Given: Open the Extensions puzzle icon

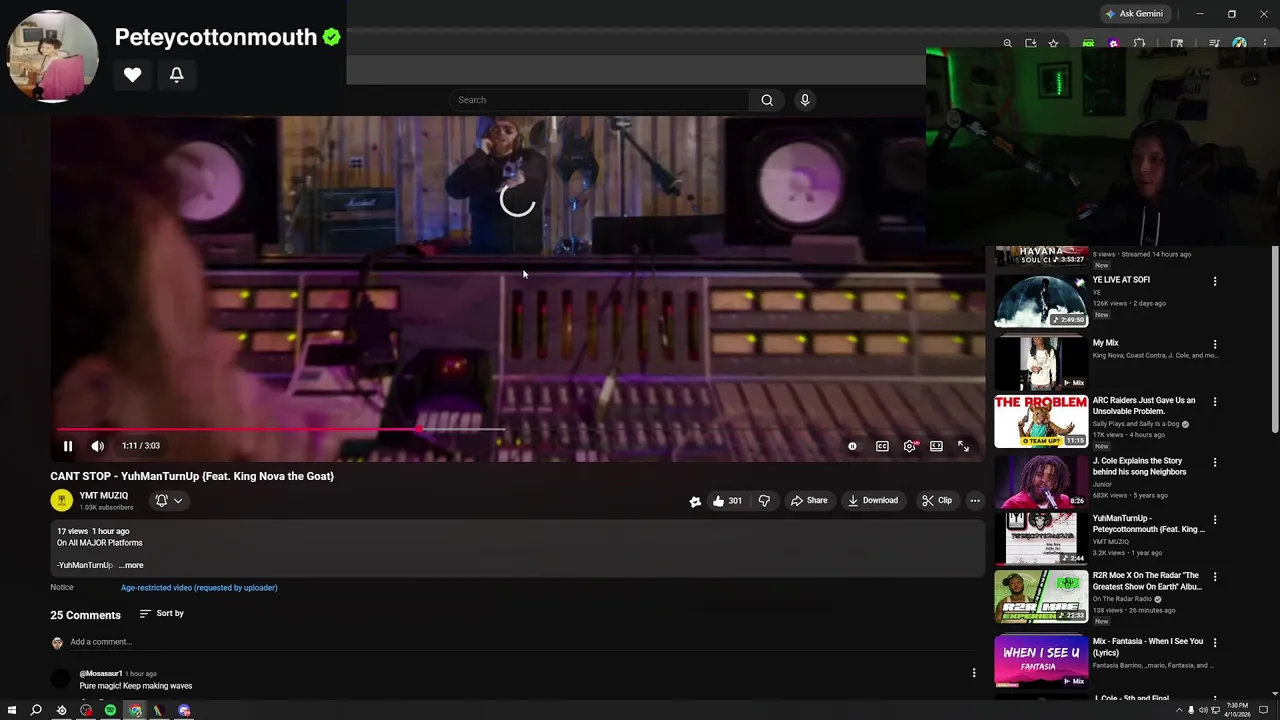Looking at the screenshot, I should click(1139, 43).
